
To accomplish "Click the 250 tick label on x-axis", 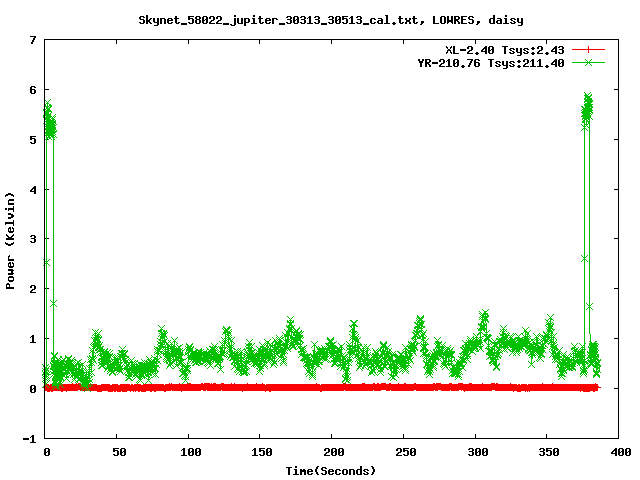I will pos(404,452).
